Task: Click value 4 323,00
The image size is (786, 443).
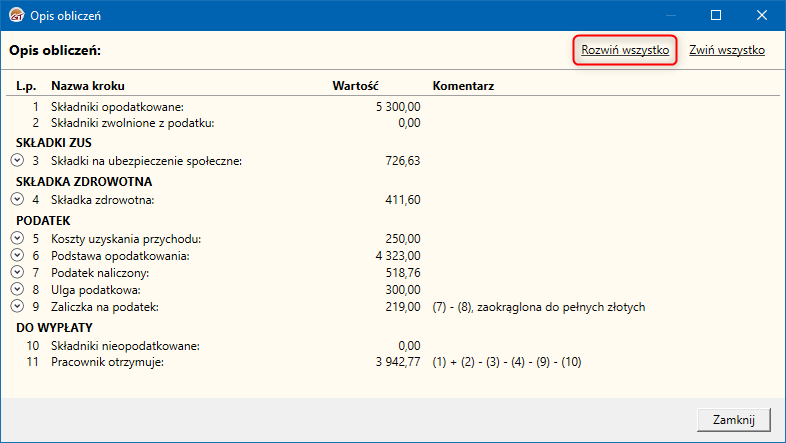Action: tap(398, 256)
